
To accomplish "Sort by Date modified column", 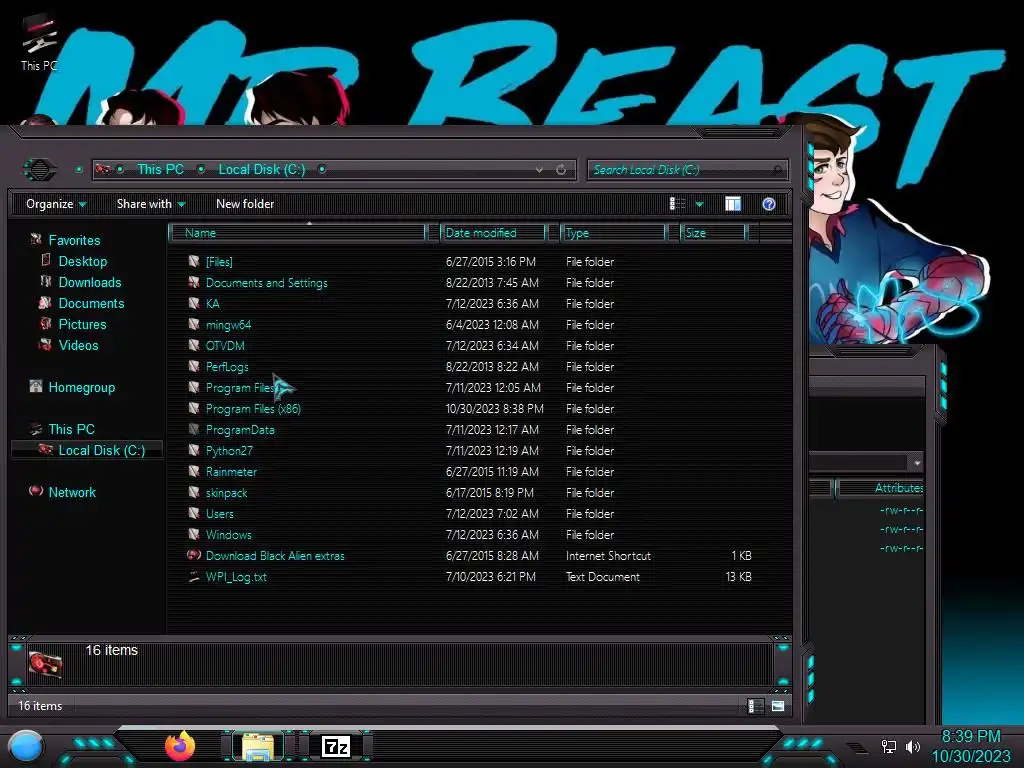I will click(494, 232).
